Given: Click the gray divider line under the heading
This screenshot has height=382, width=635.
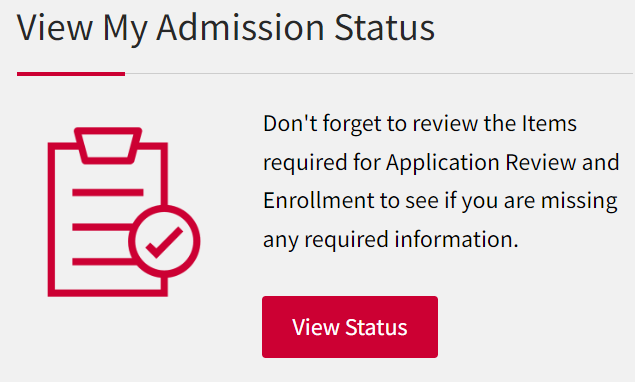Looking at the screenshot, I should (x=379, y=74).
